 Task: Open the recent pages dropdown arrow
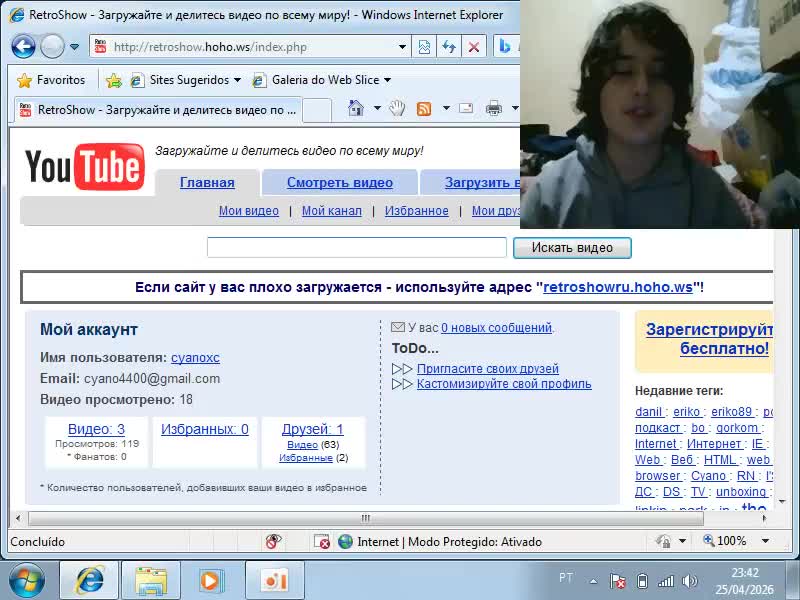pyautogui.click(x=75, y=47)
